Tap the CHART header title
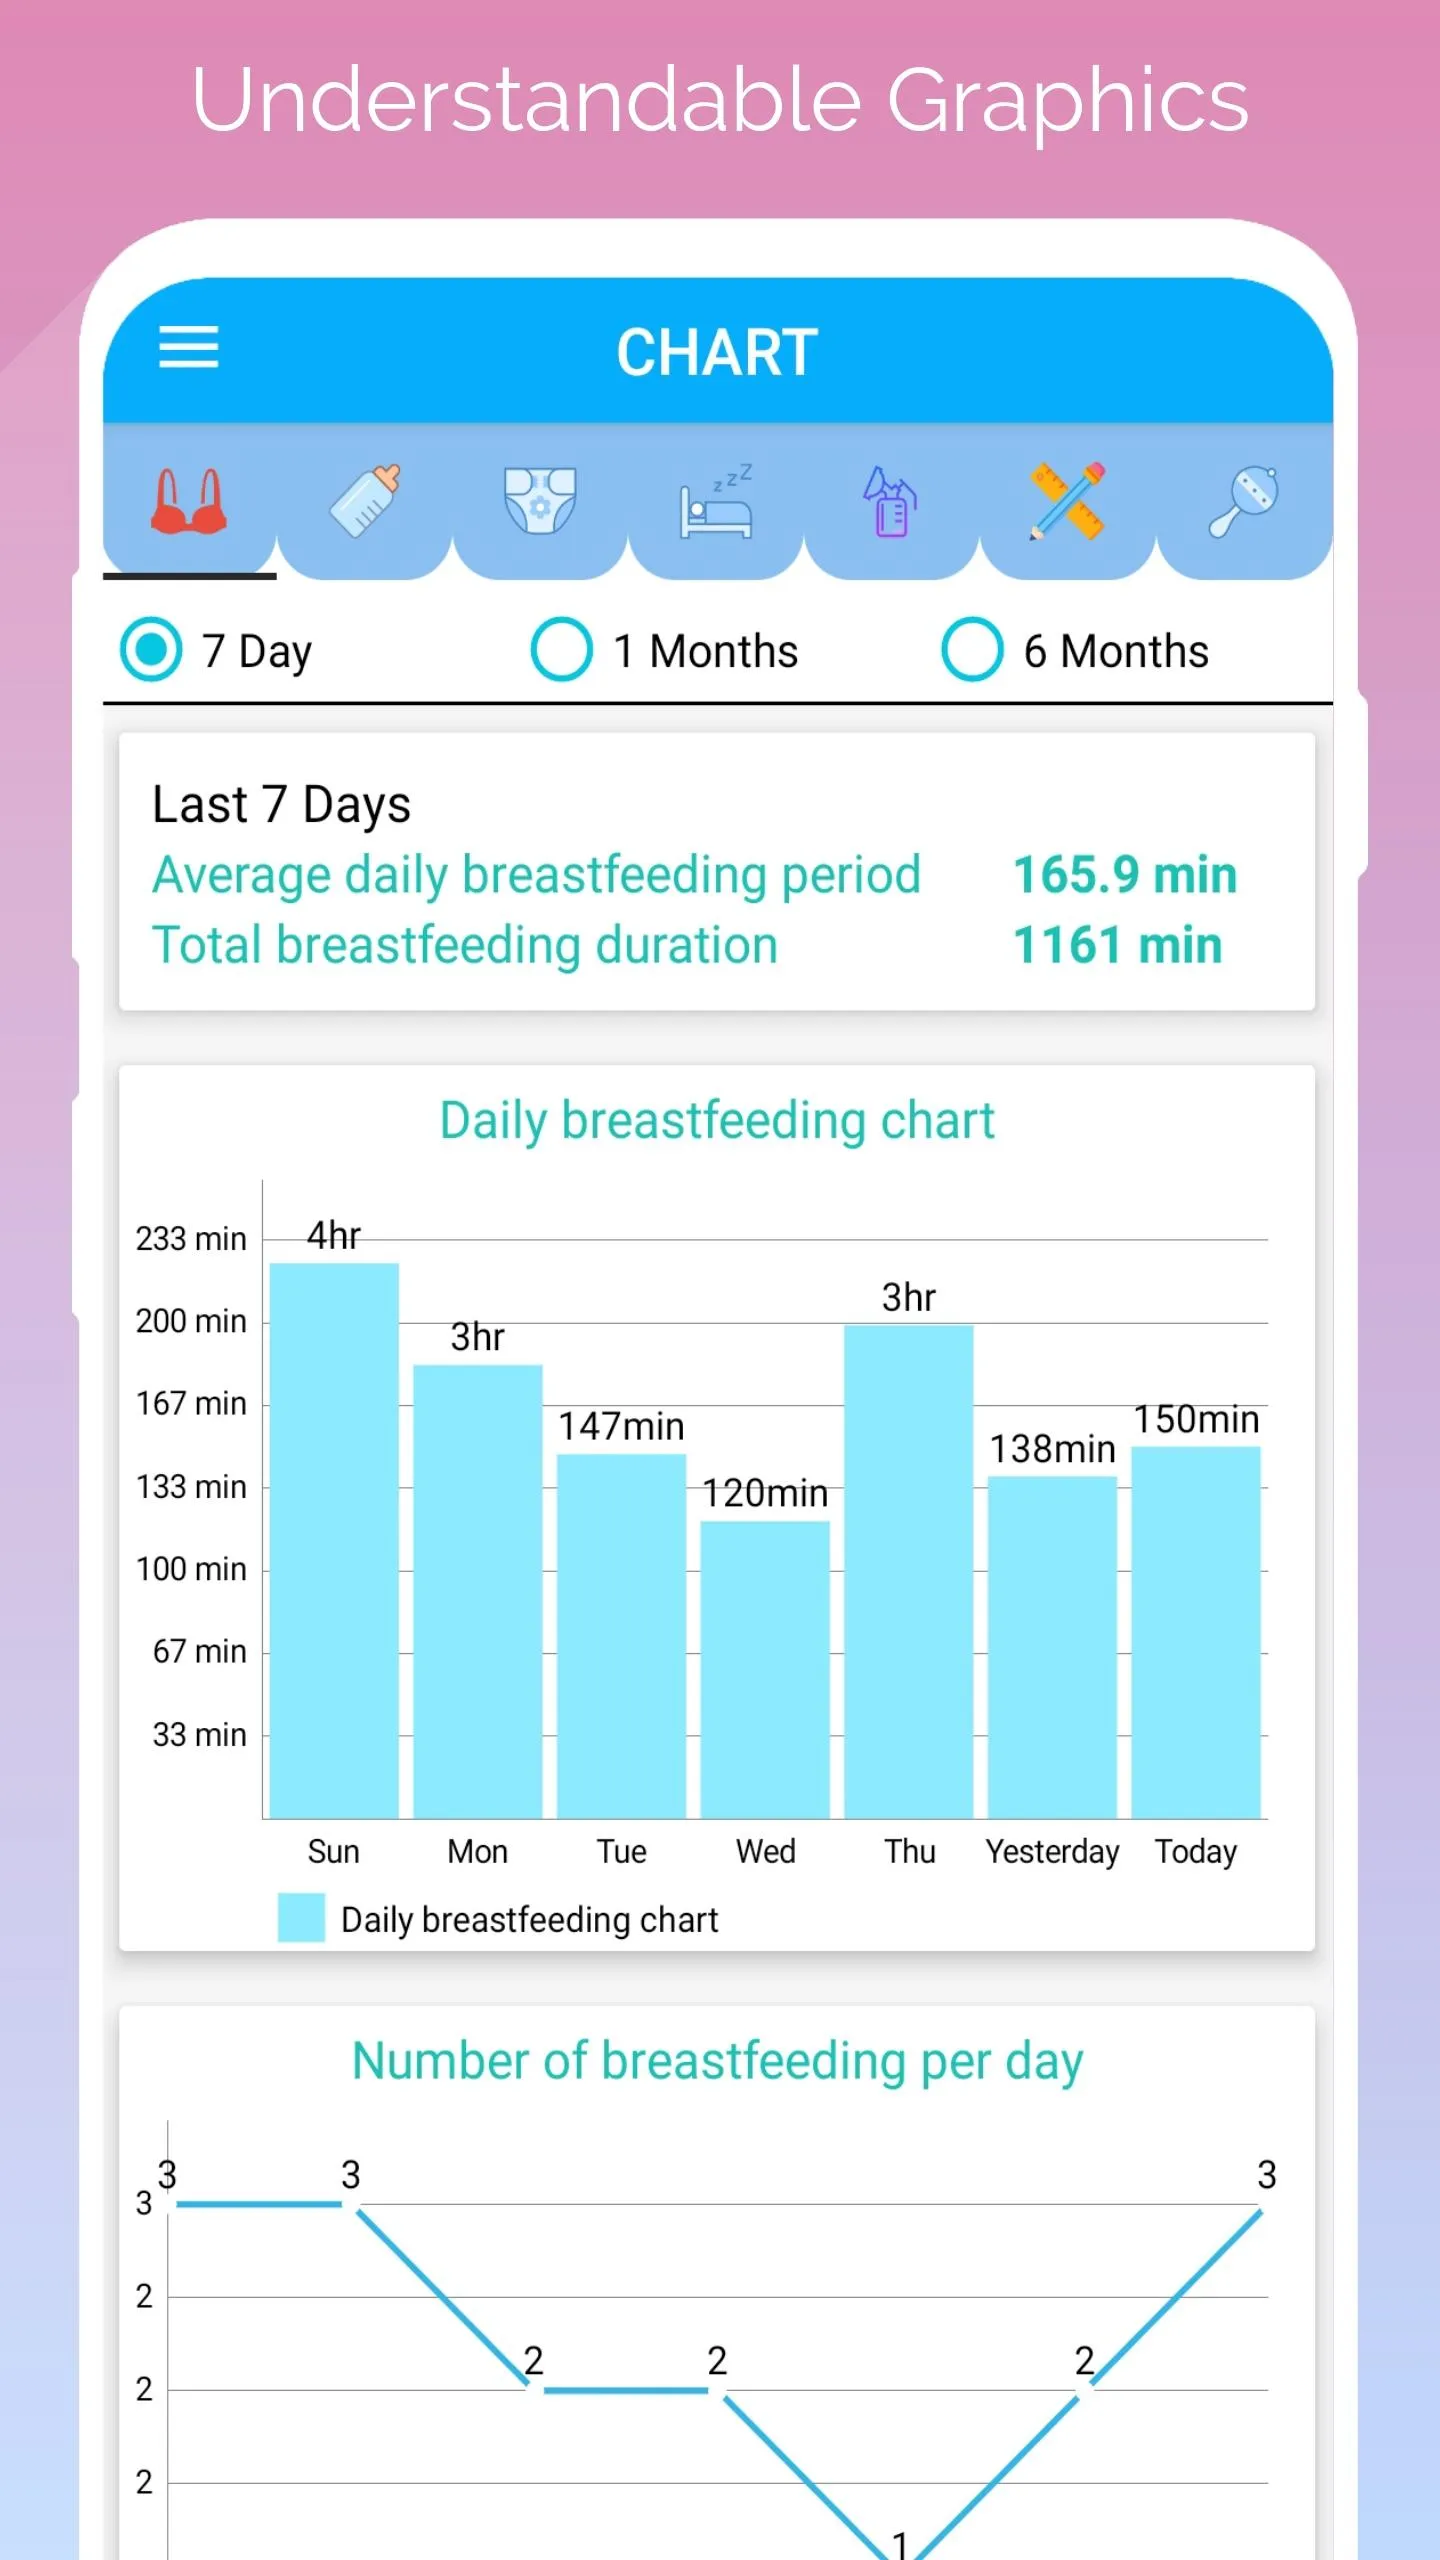This screenshot has height=2560, width=1440. 717,352
